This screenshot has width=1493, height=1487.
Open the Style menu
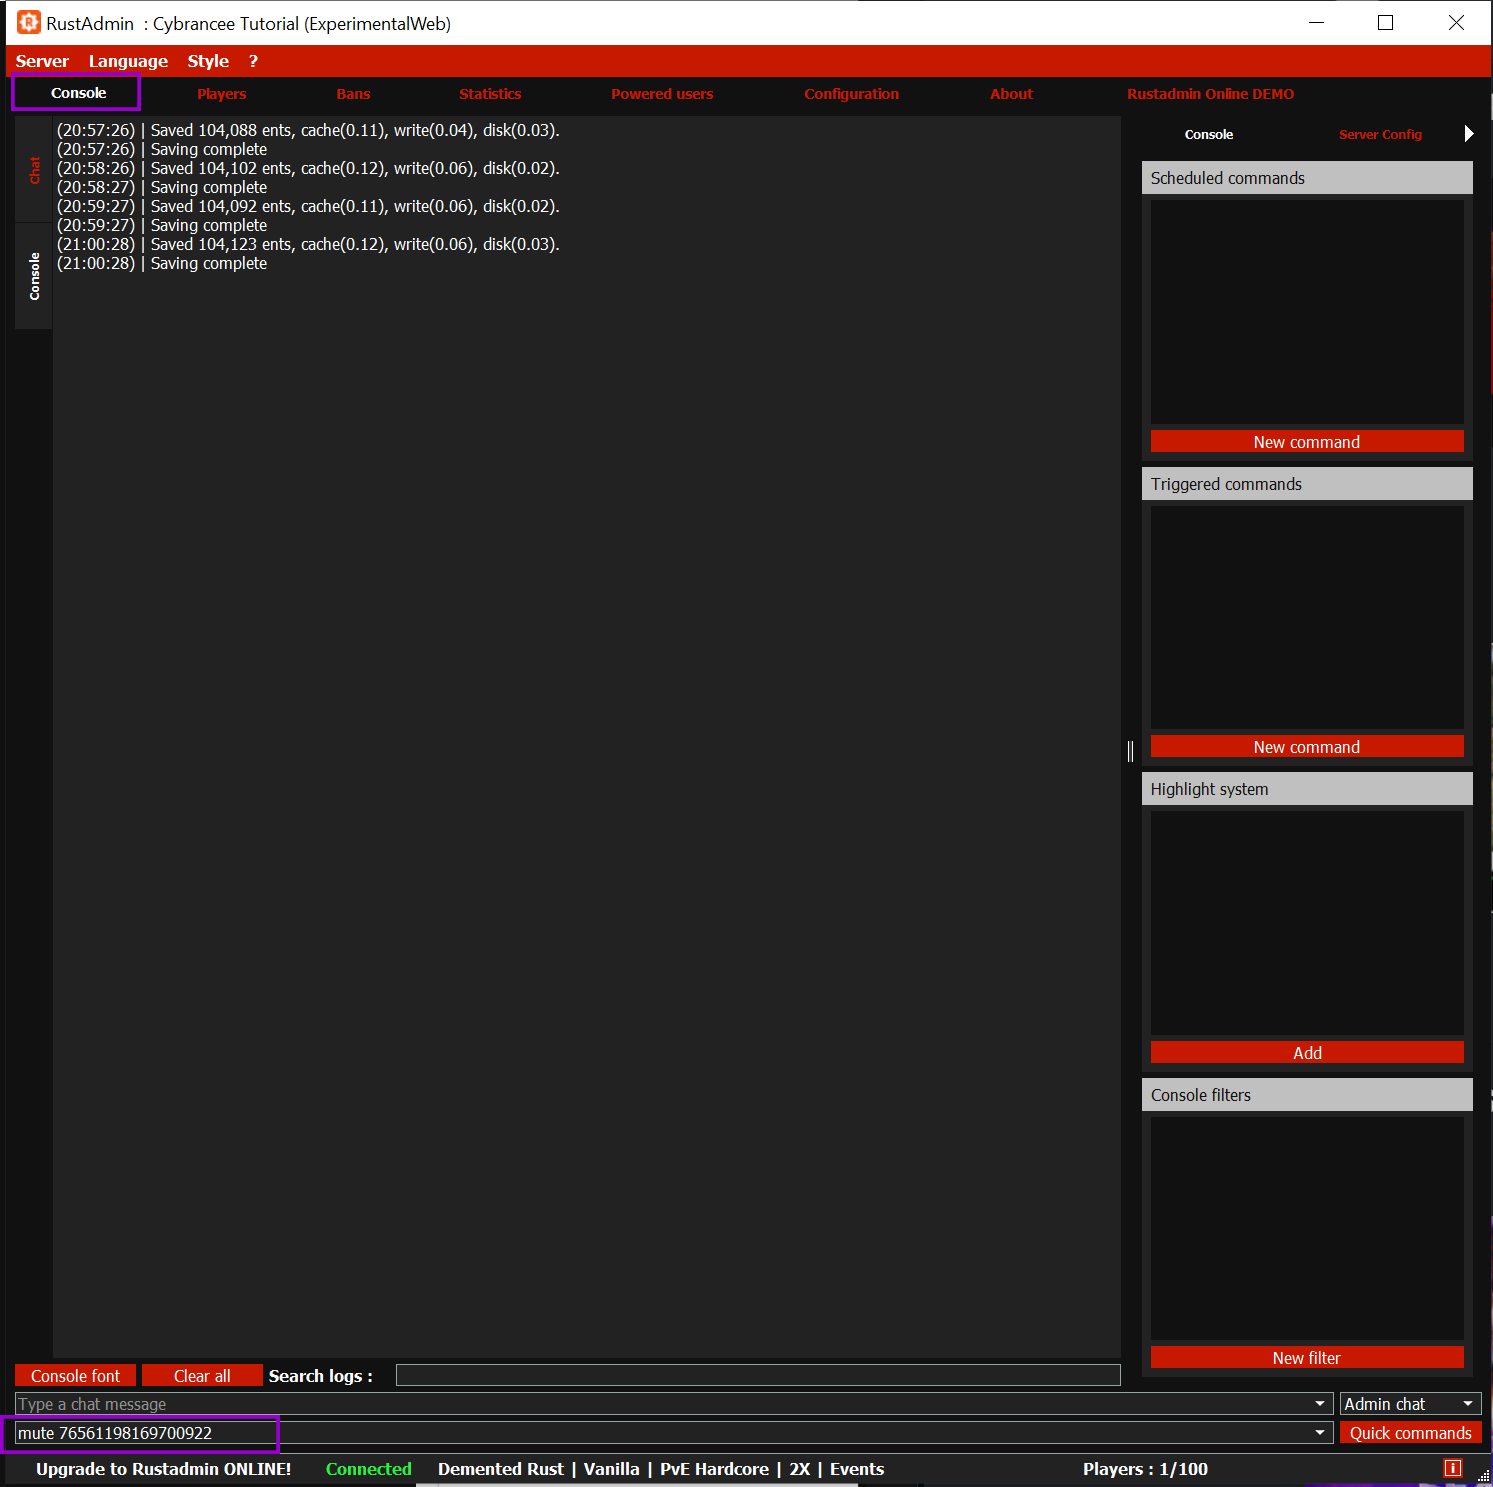click(x=208, y=61)
